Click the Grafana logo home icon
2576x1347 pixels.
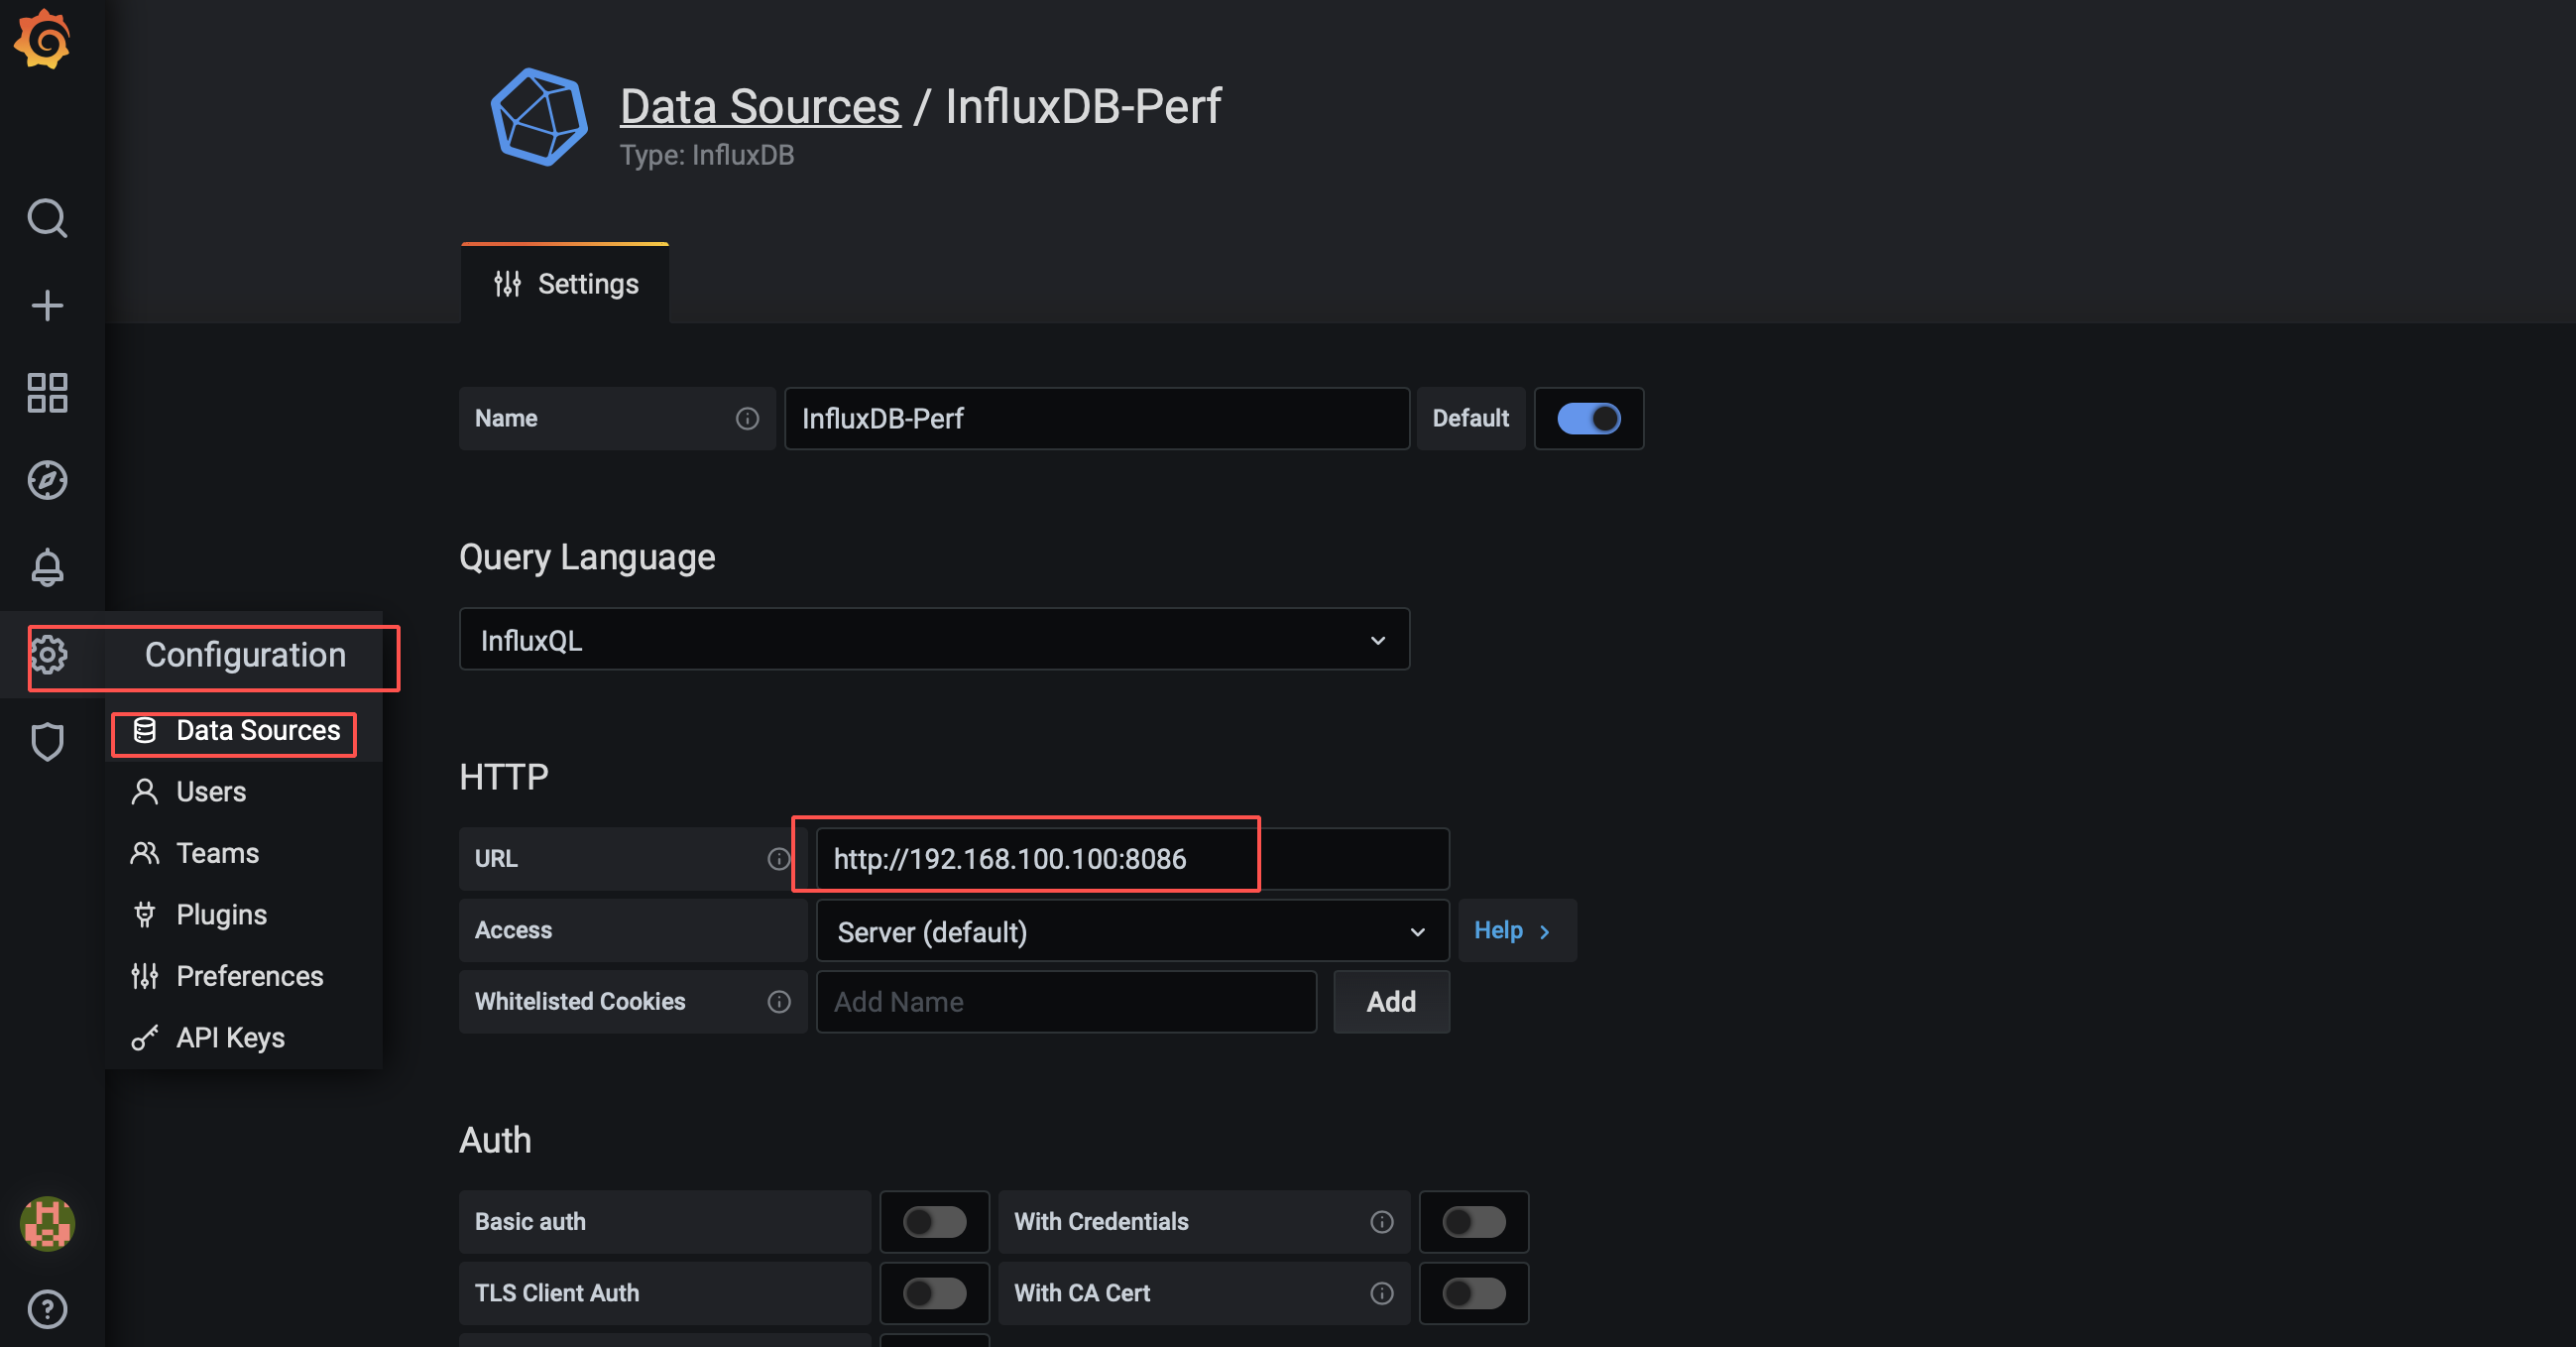click(x=42, y=40)
